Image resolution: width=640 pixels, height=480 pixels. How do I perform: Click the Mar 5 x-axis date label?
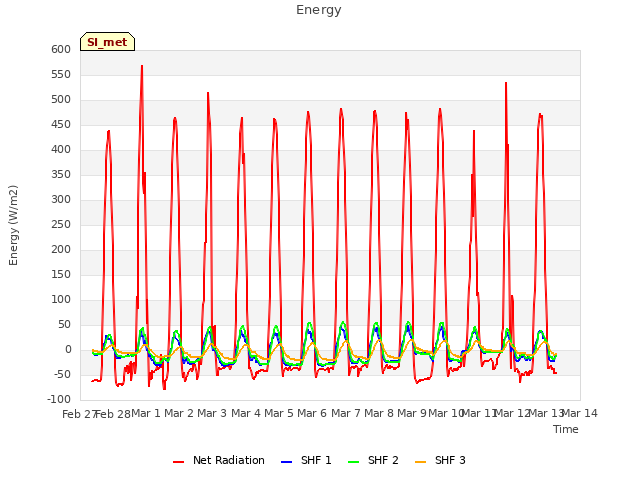279,413
